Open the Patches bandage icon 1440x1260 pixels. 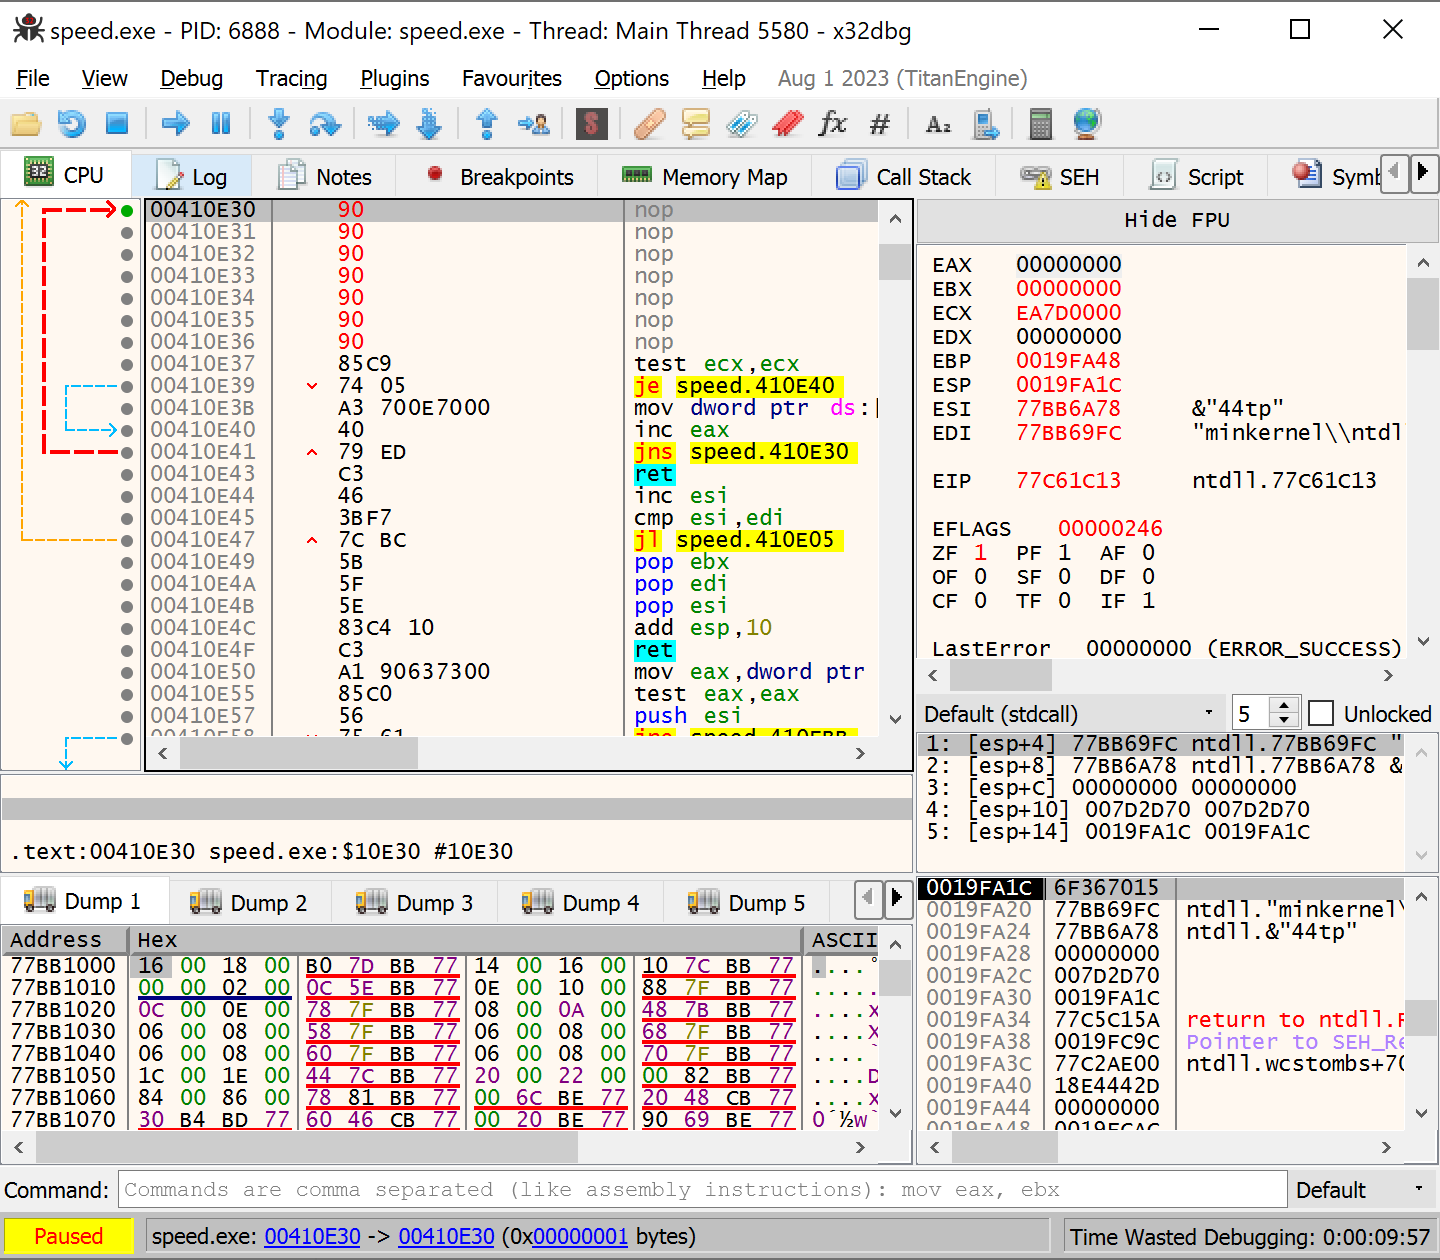click(649, 124)
